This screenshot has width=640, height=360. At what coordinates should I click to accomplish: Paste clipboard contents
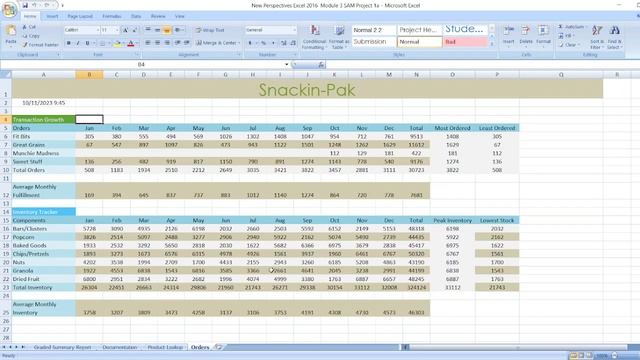[x=11, y=36]
